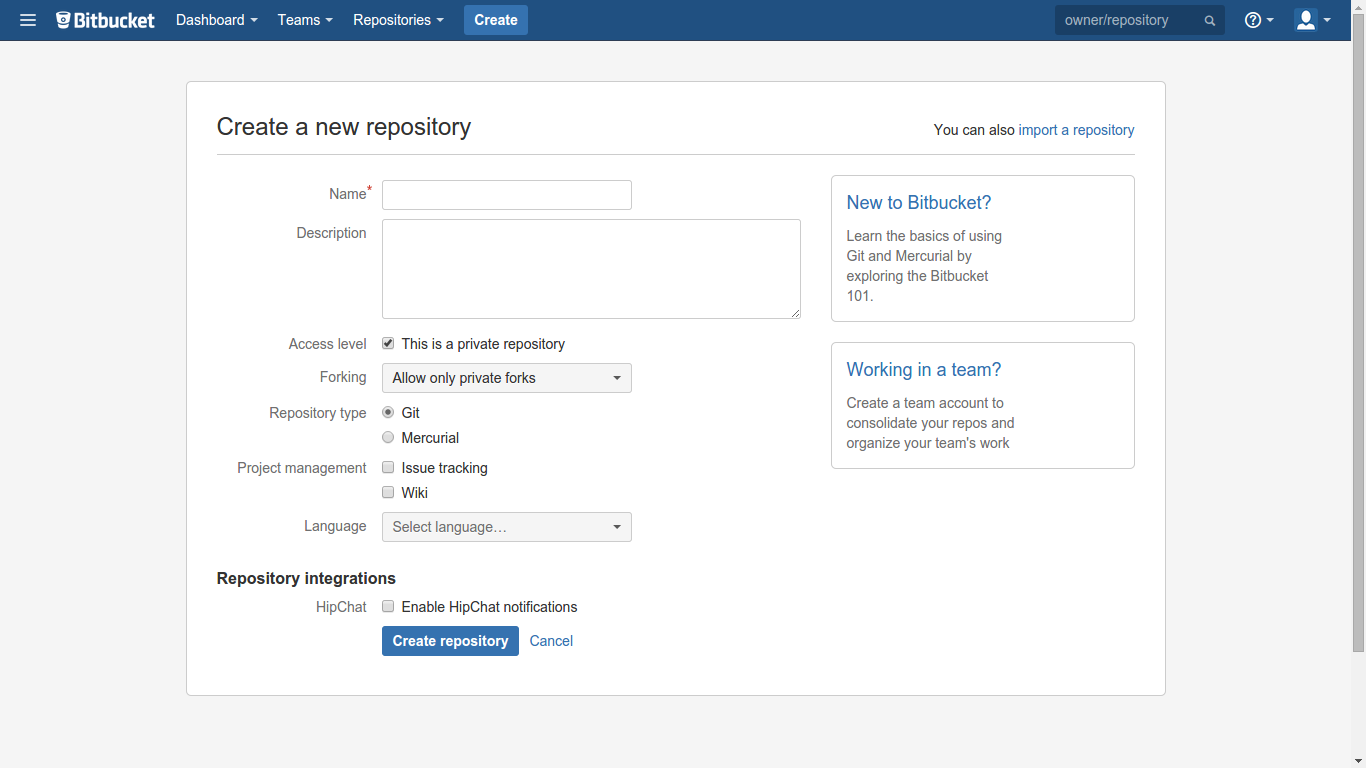This screenshot has height=768, width=1366.
Task: Click the Project management label
Action: [302, 468]
